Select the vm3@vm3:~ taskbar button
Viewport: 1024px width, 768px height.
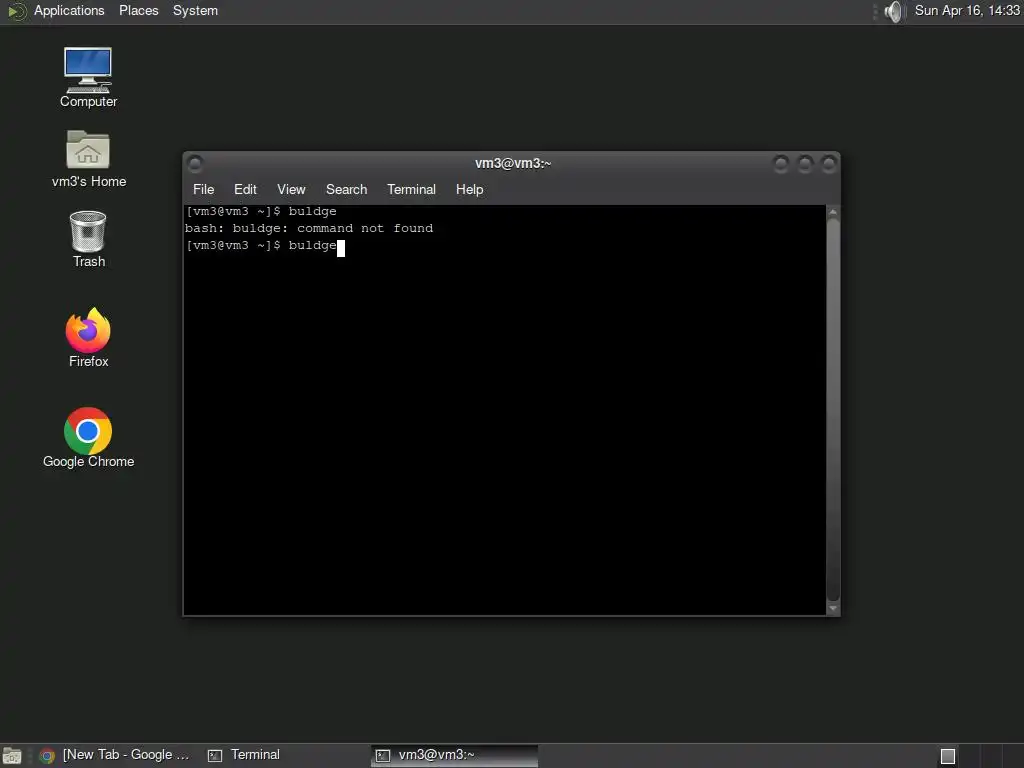454,756
